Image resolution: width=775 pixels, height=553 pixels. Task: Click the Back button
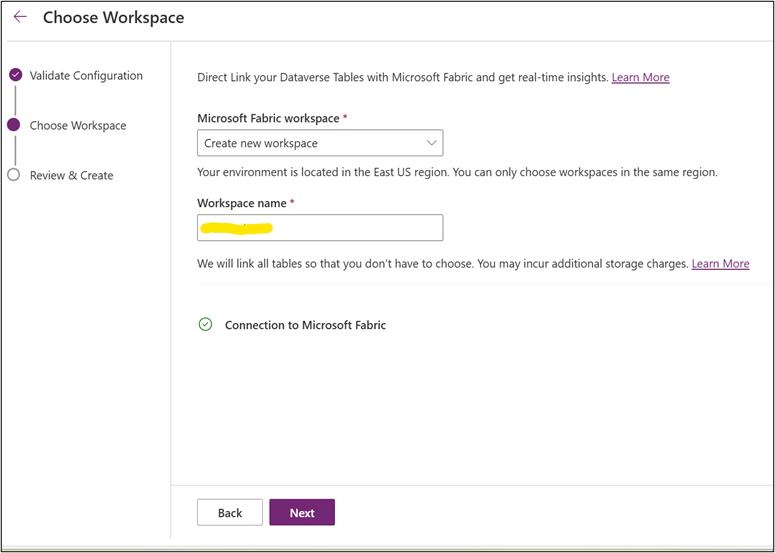(x=230, y=512)
